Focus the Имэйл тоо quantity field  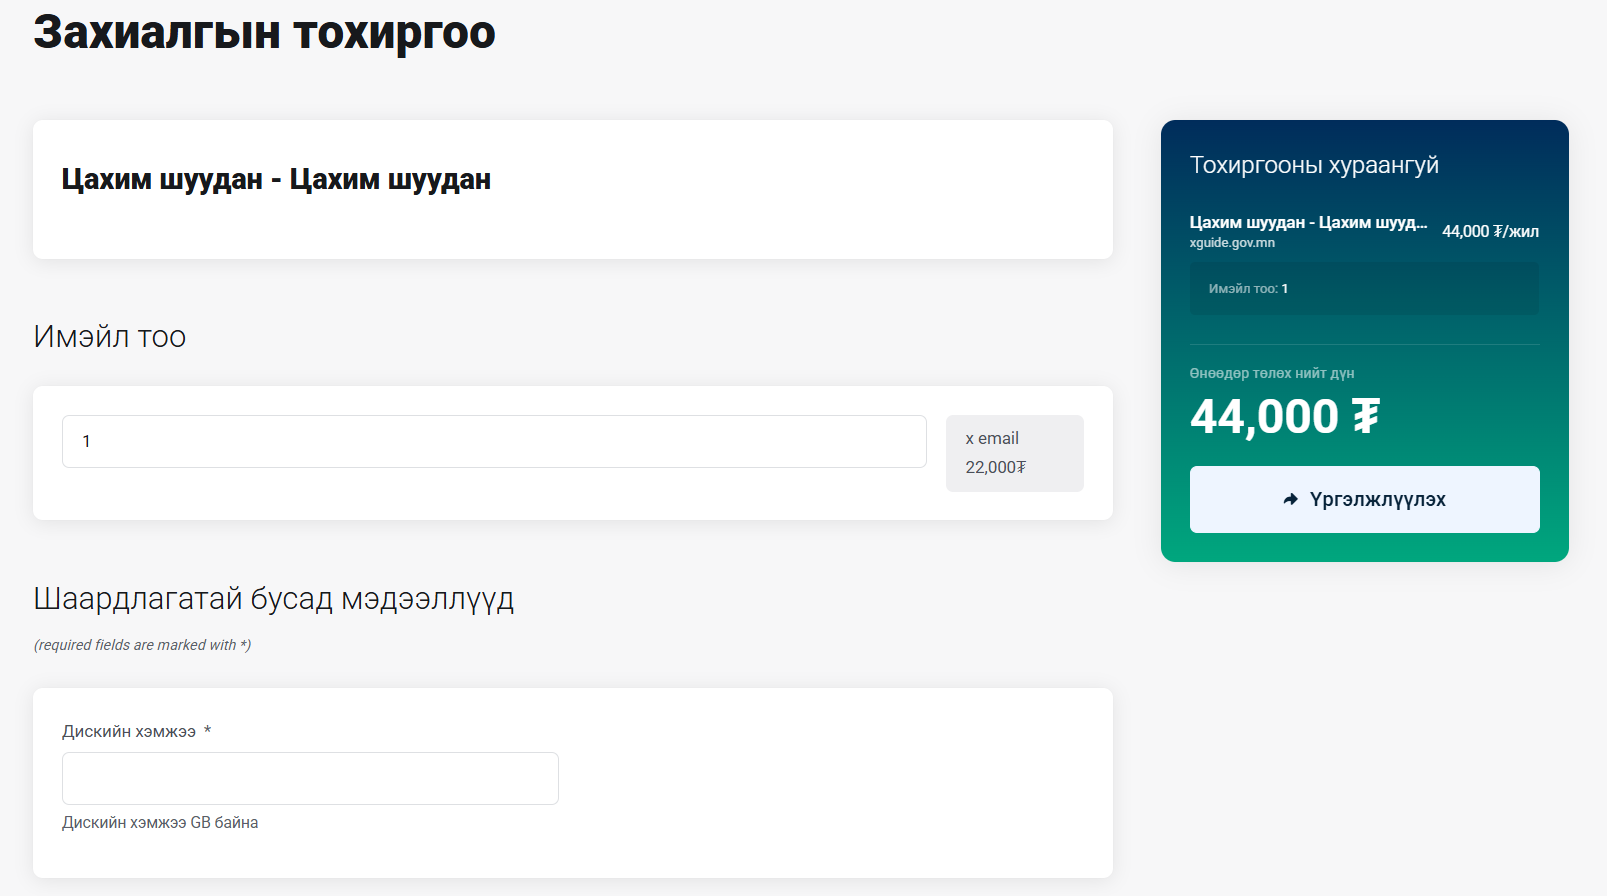494,441
